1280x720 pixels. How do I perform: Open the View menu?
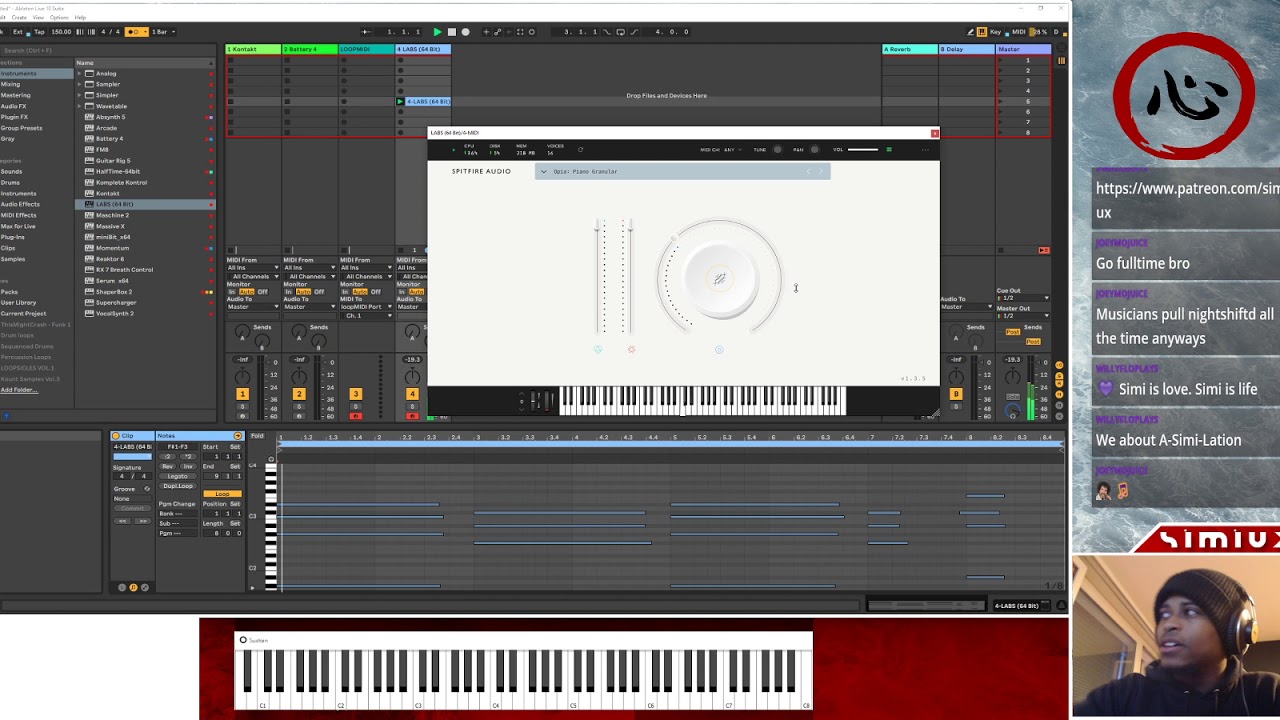pos(38,17)
